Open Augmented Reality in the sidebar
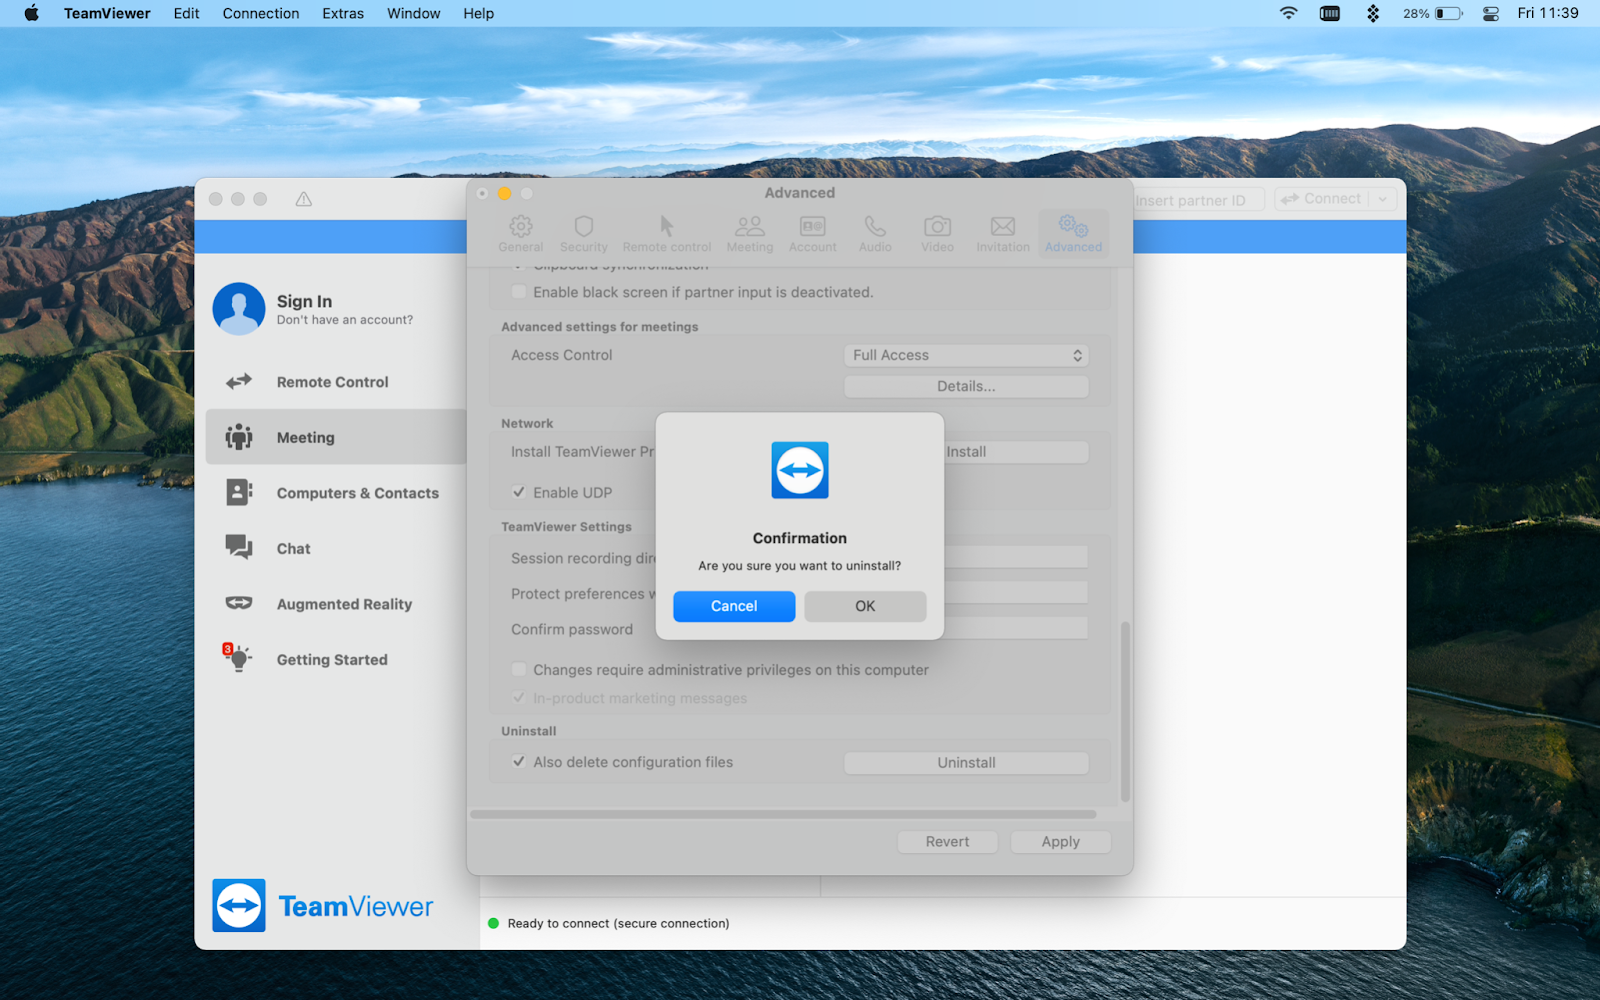Image resolution: width=1600 pixels, height=1000 pixels. point(336,604)
